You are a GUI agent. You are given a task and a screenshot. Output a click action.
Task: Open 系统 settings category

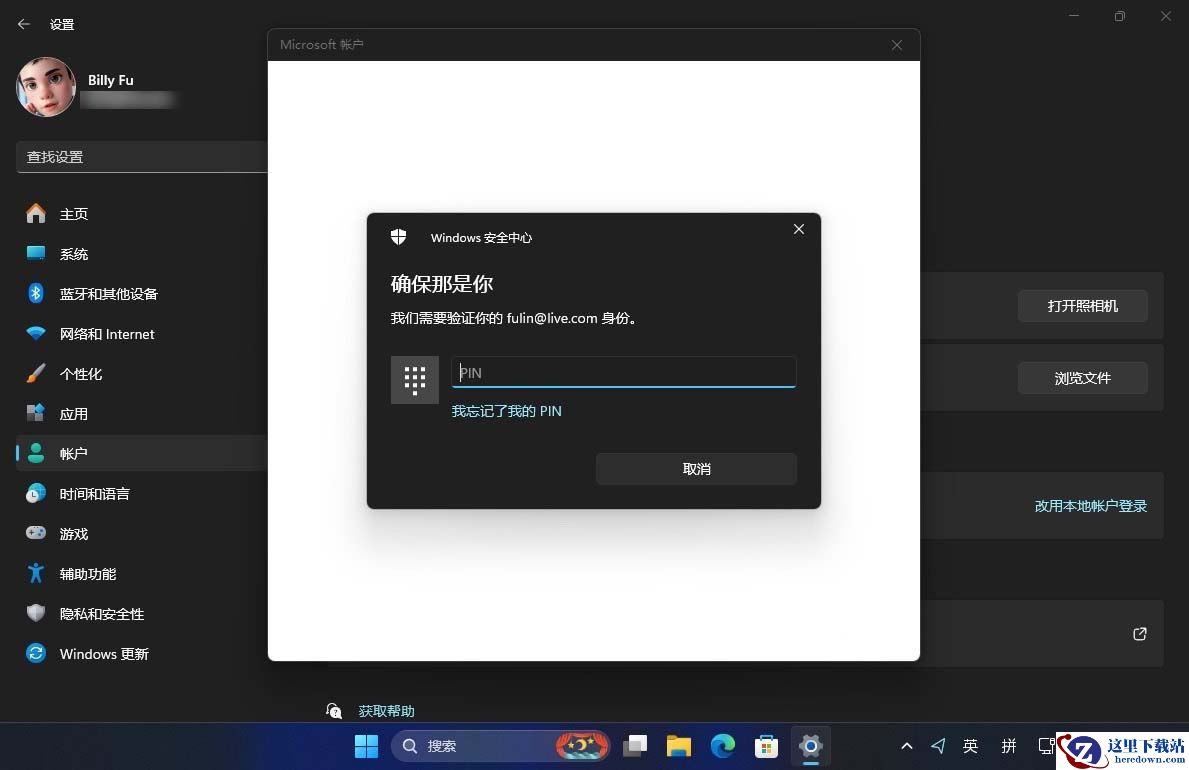point(142,254)
